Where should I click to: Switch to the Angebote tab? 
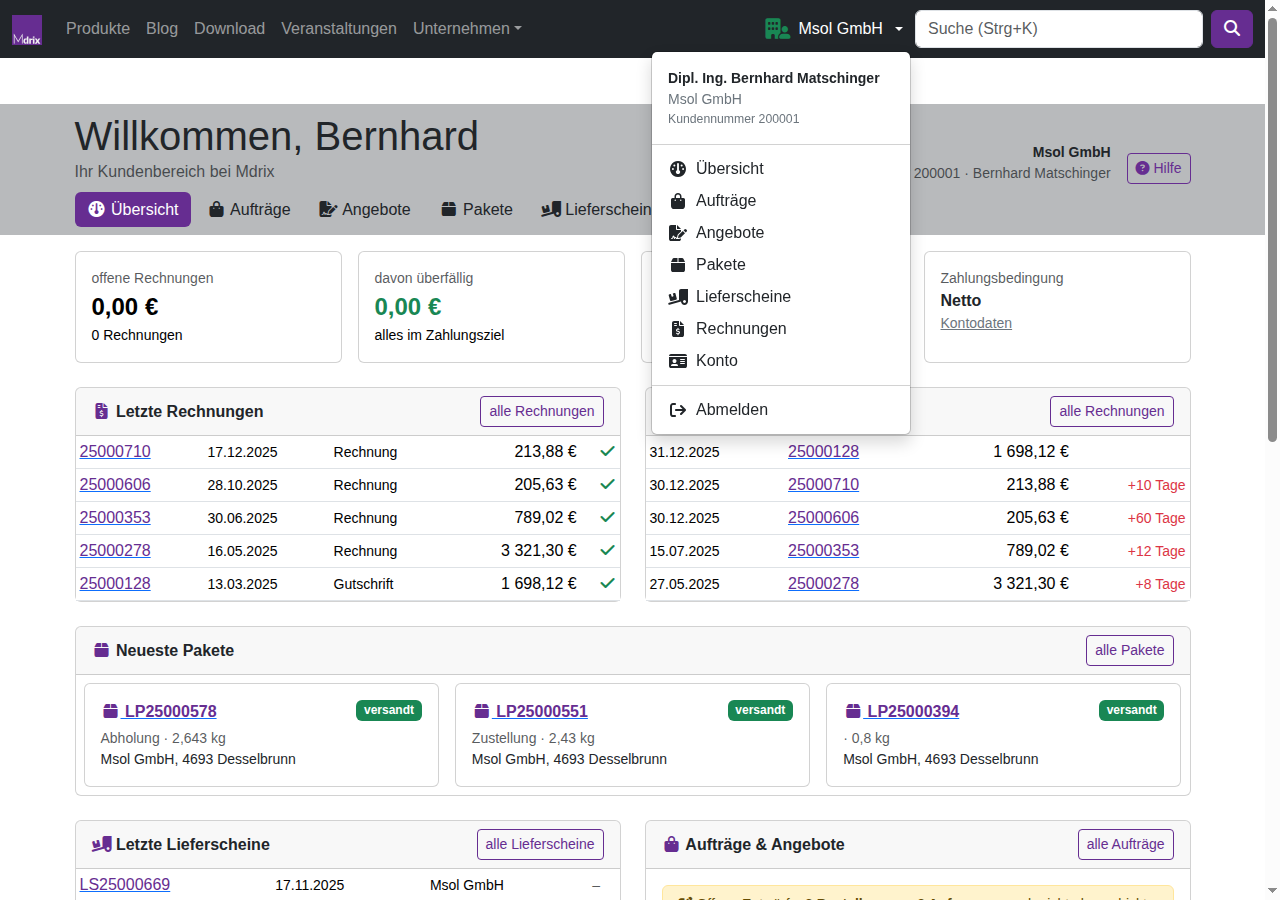coord(365,210)
